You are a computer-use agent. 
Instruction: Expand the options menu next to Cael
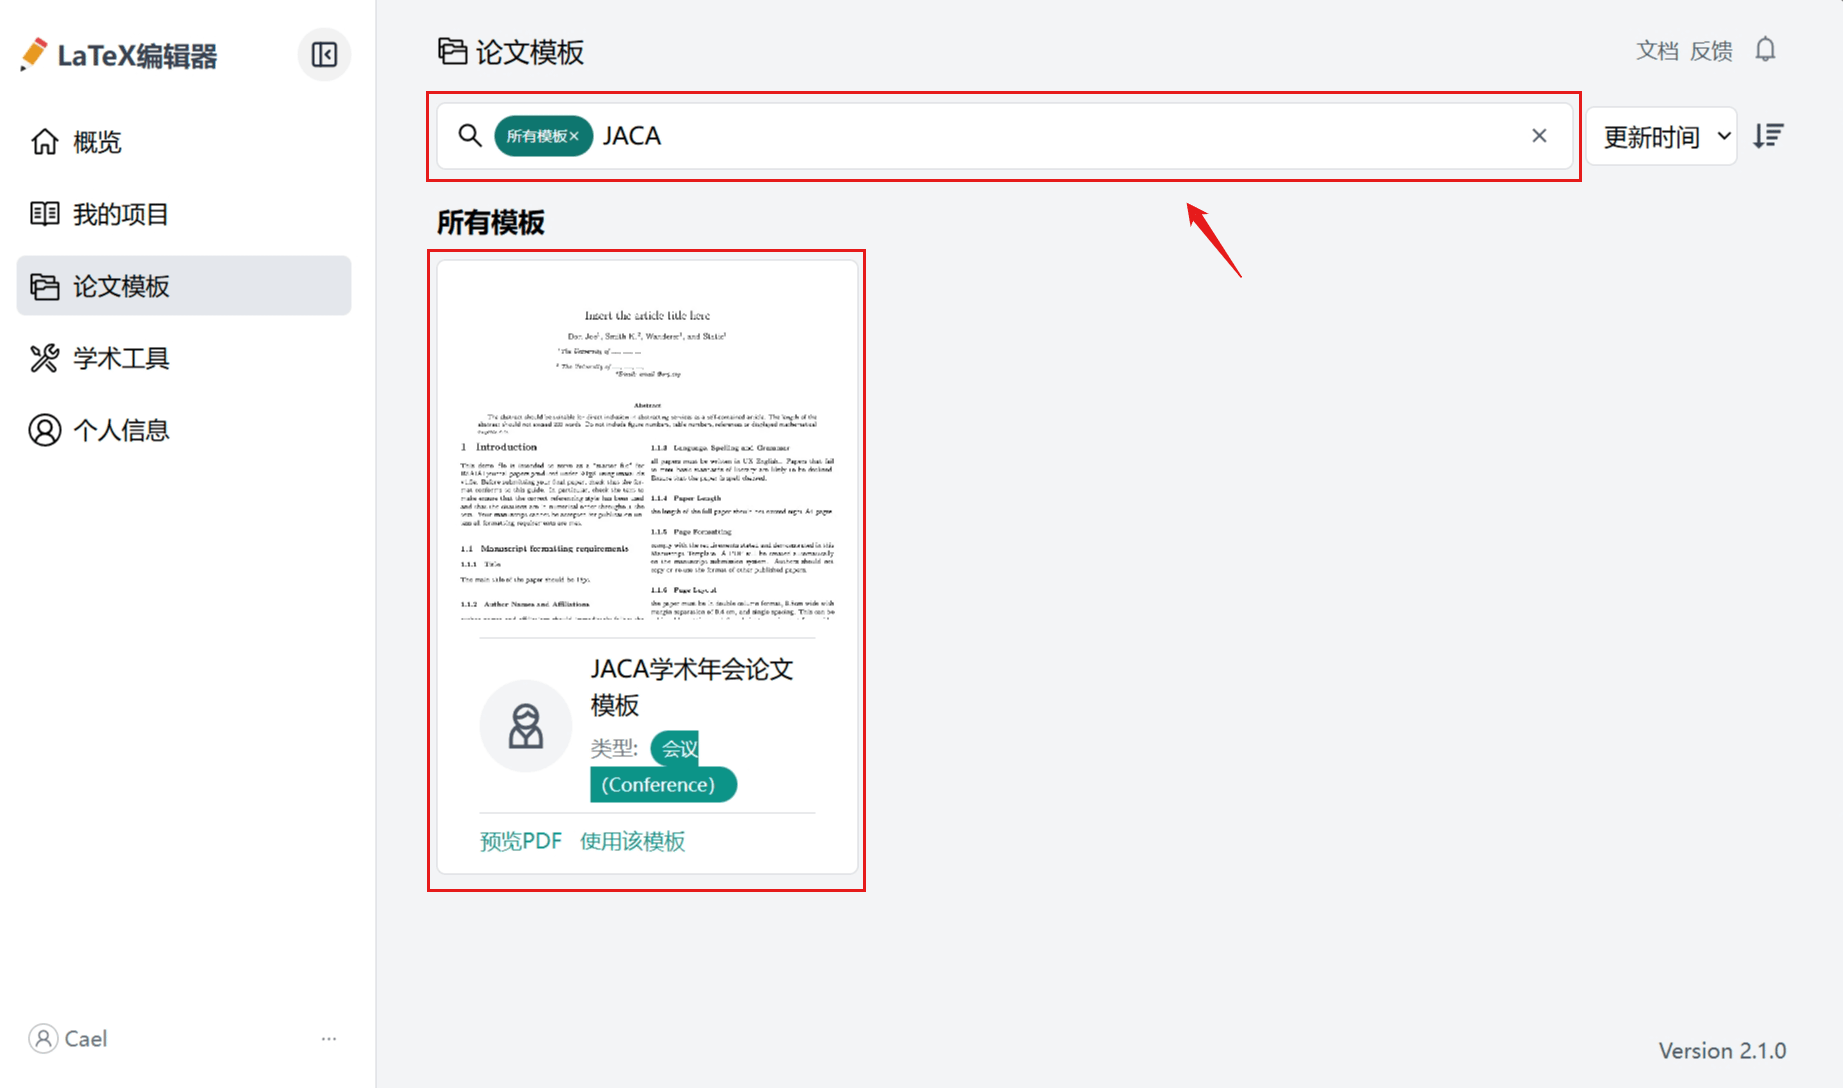coord(328,1039)
